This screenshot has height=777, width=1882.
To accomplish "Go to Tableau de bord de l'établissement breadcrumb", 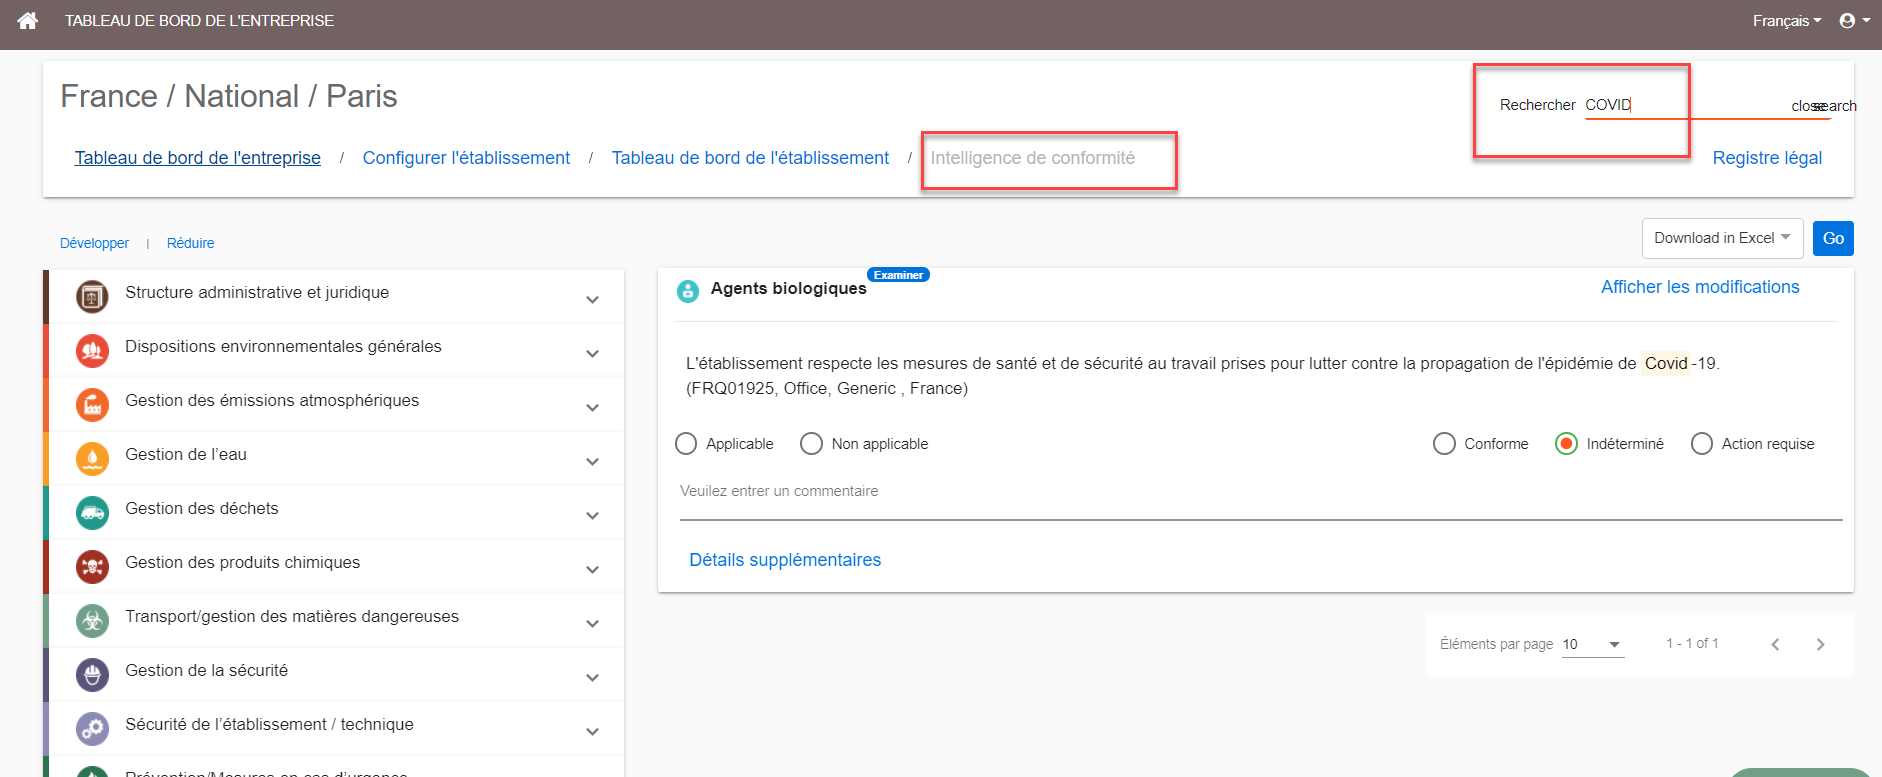I will (x=750, y=158).
